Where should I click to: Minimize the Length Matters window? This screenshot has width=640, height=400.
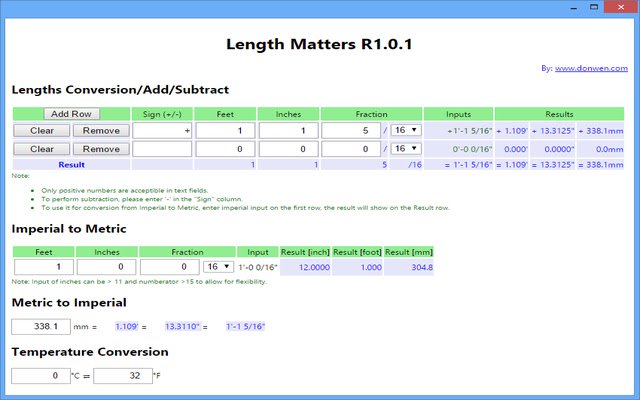point(573,7)
